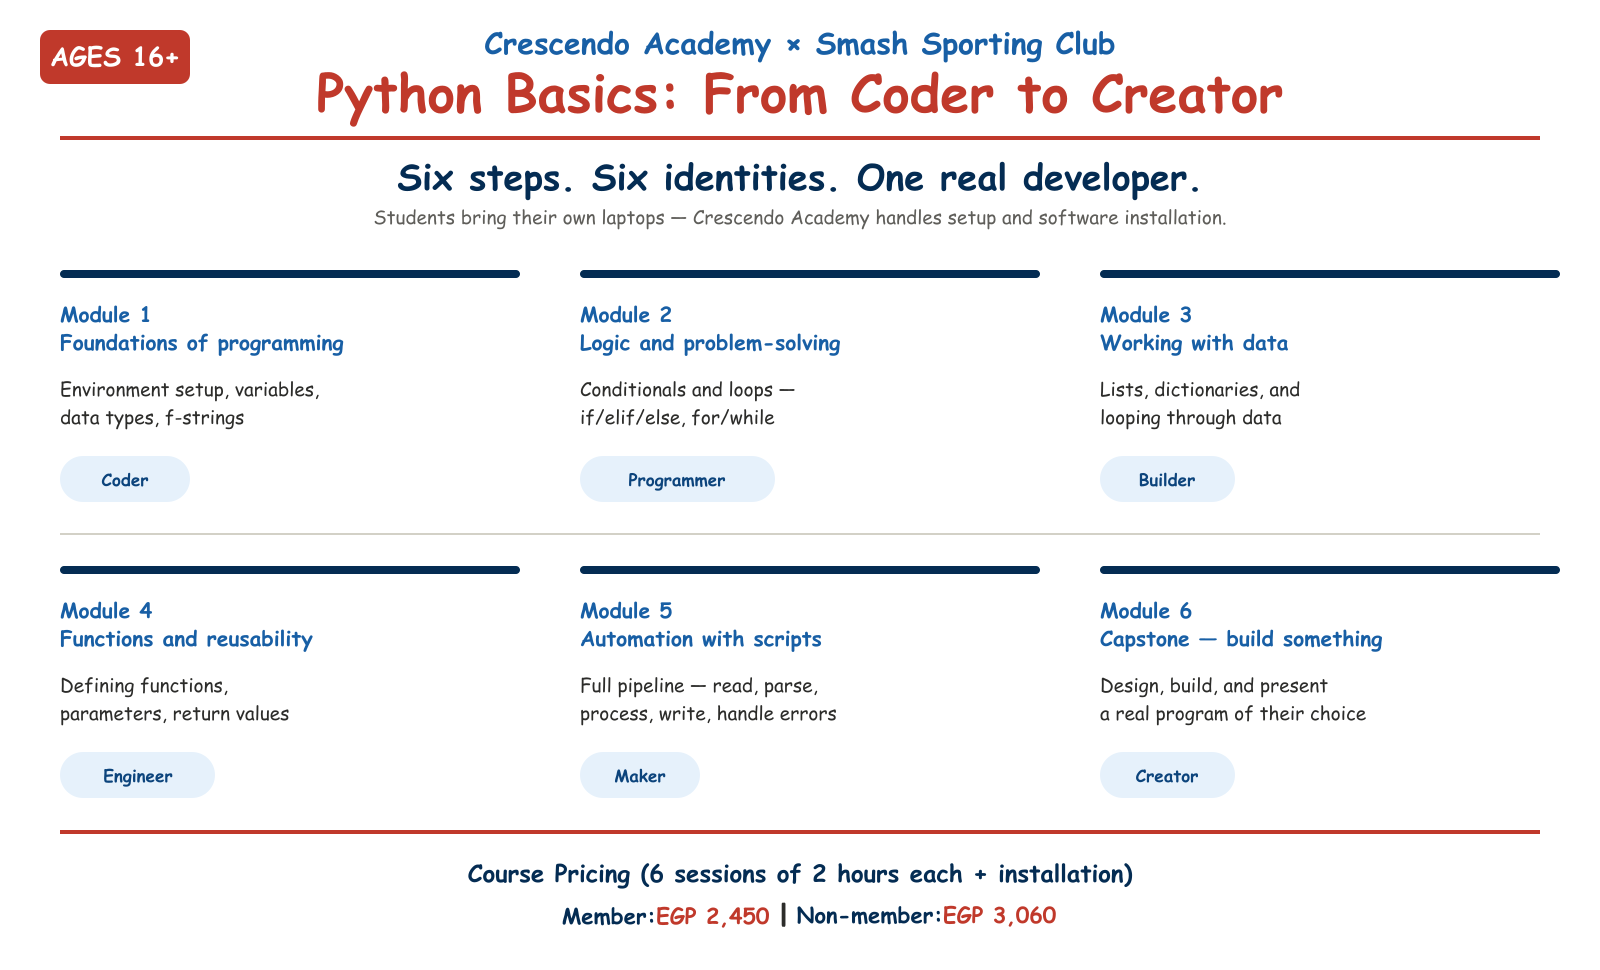Image resolution: width=1600 pixels, height=970 pixels.
Task: Click the 'Course Pricing' heading line
Action: [x=800, y=875]
